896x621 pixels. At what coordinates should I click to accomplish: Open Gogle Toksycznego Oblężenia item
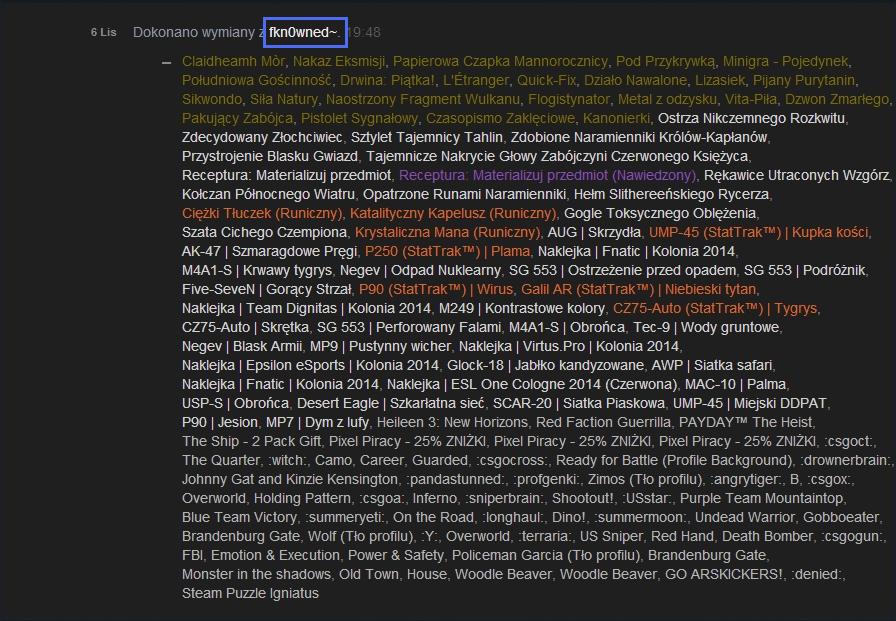(660, 213)
